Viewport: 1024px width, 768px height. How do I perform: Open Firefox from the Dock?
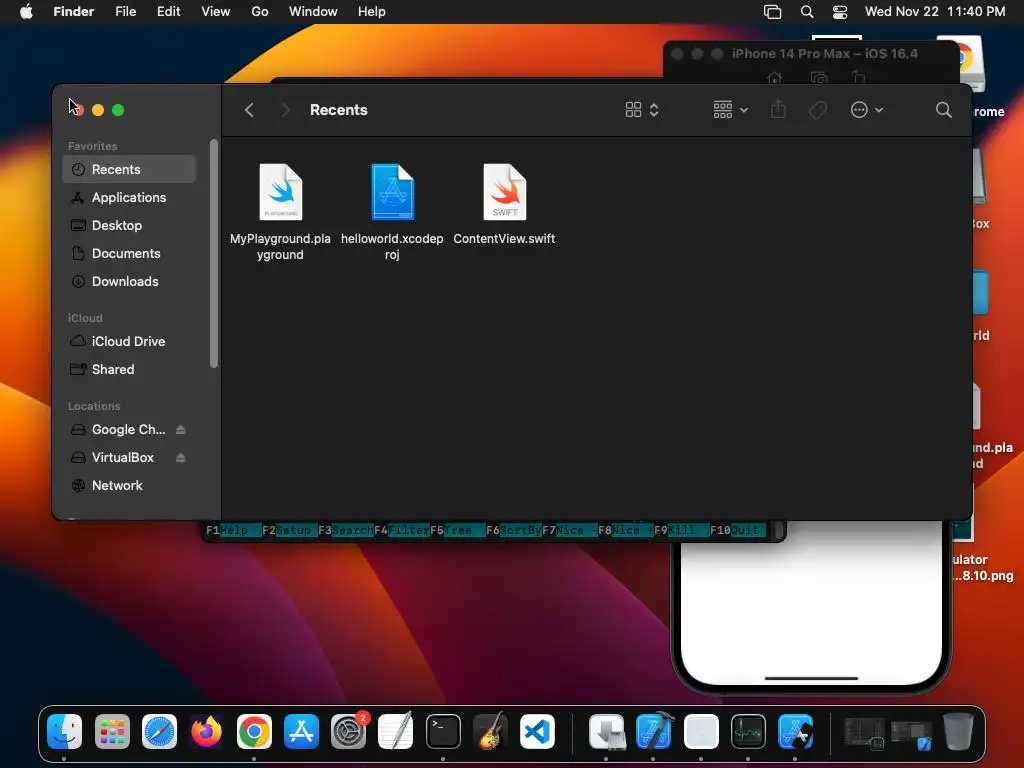pyautogui.click(x=206, y=731)
